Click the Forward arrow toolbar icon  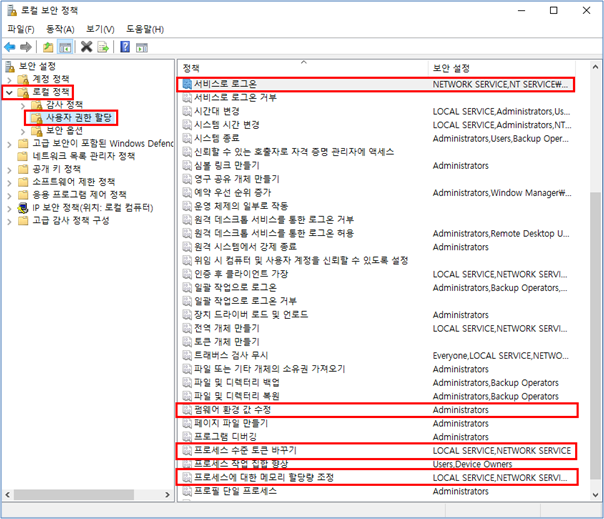(26, 47)
